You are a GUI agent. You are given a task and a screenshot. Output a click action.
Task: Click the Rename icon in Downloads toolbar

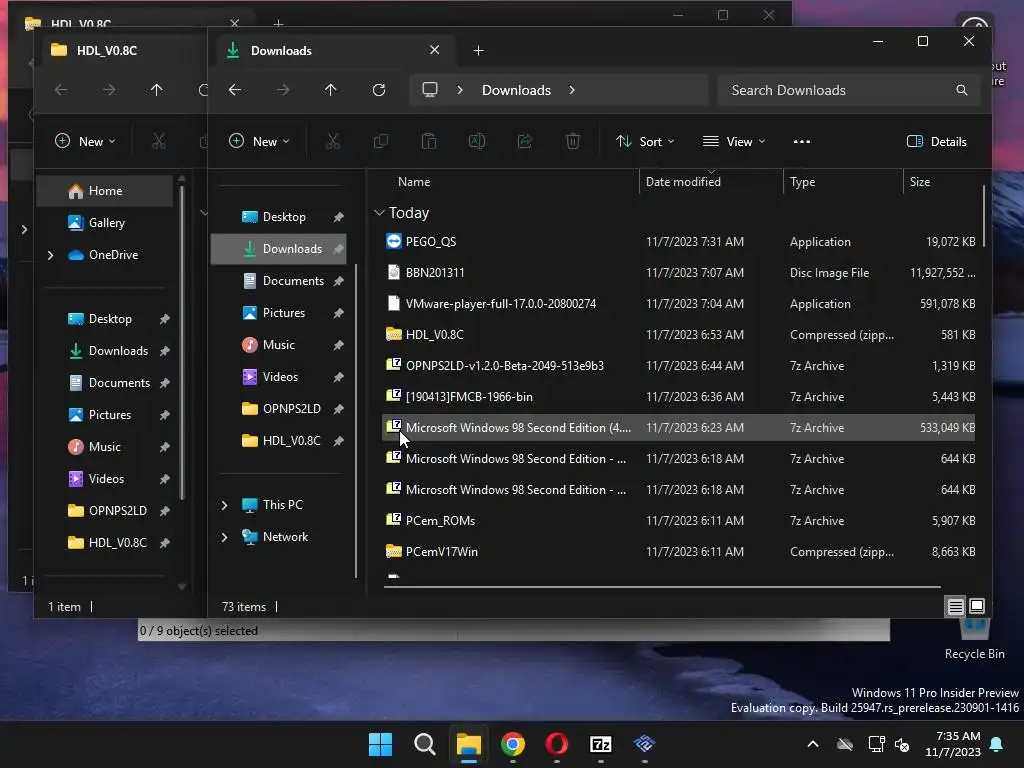[477, 141]
